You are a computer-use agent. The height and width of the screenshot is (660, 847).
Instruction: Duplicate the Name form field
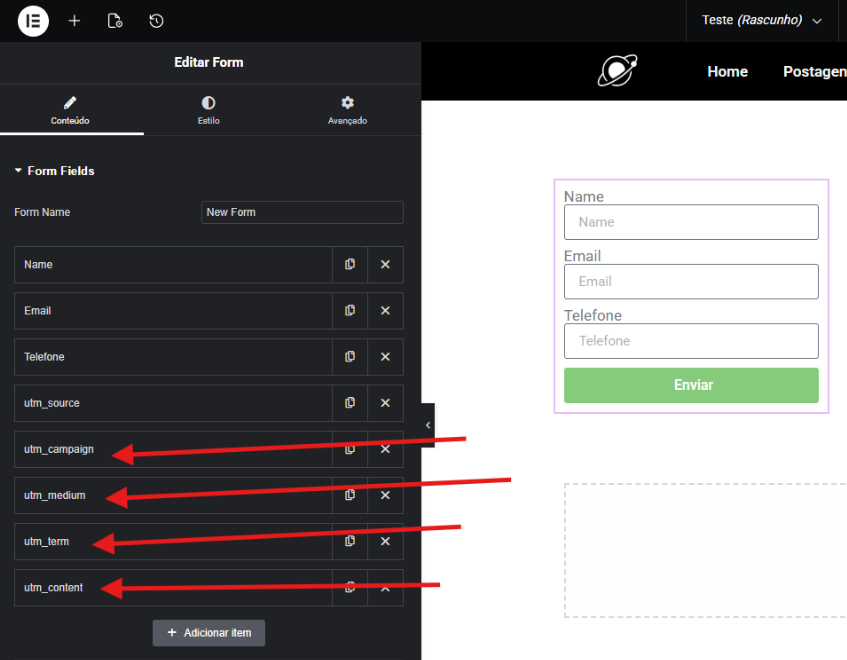click(x=350, y=264)
